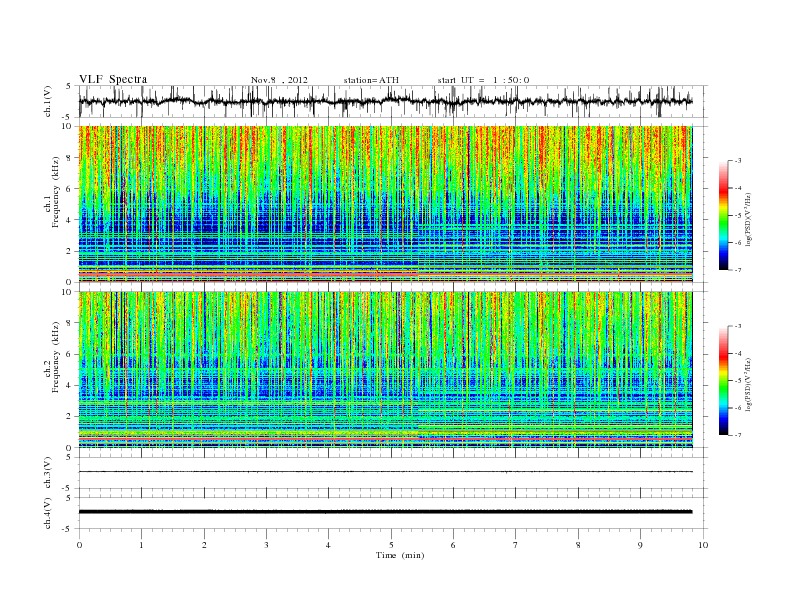Click the "ch.1(V)" waveform axis label
This screenshot has height=612, width=792.
48,101
